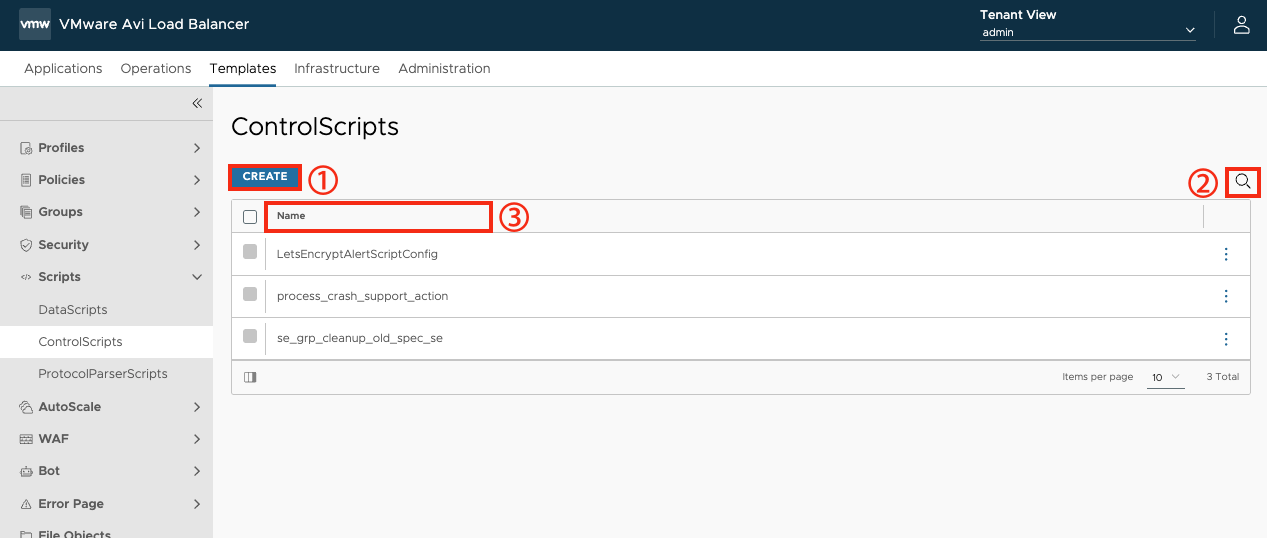
Task: Select ControlScripts in the sidebar
Action: pos(80,342)
